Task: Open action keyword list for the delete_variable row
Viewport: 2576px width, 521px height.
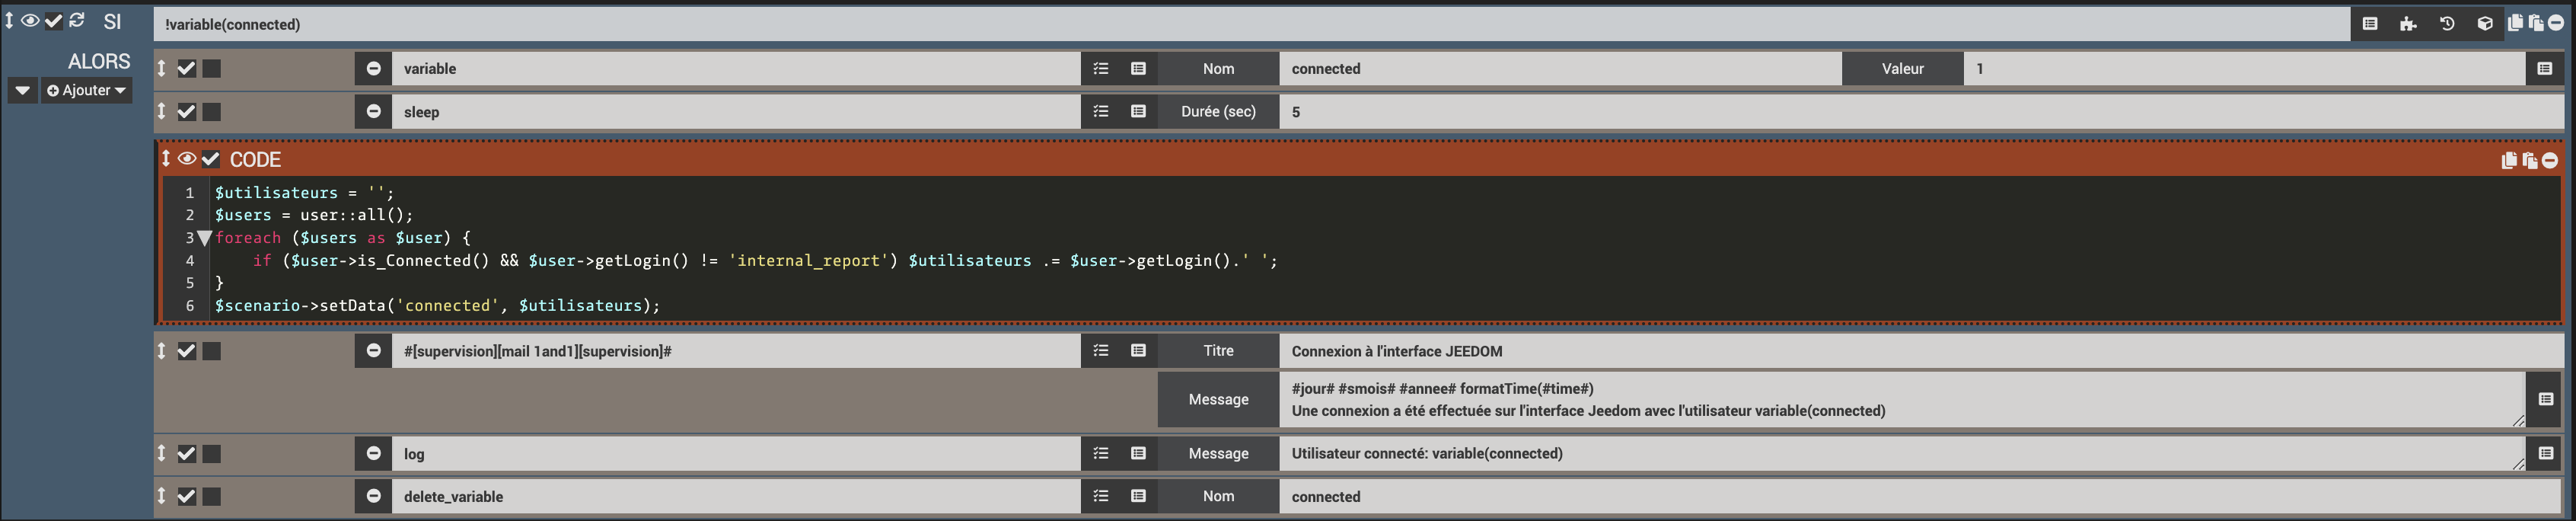Action: pyautogui.click(x=1101, y=496)
